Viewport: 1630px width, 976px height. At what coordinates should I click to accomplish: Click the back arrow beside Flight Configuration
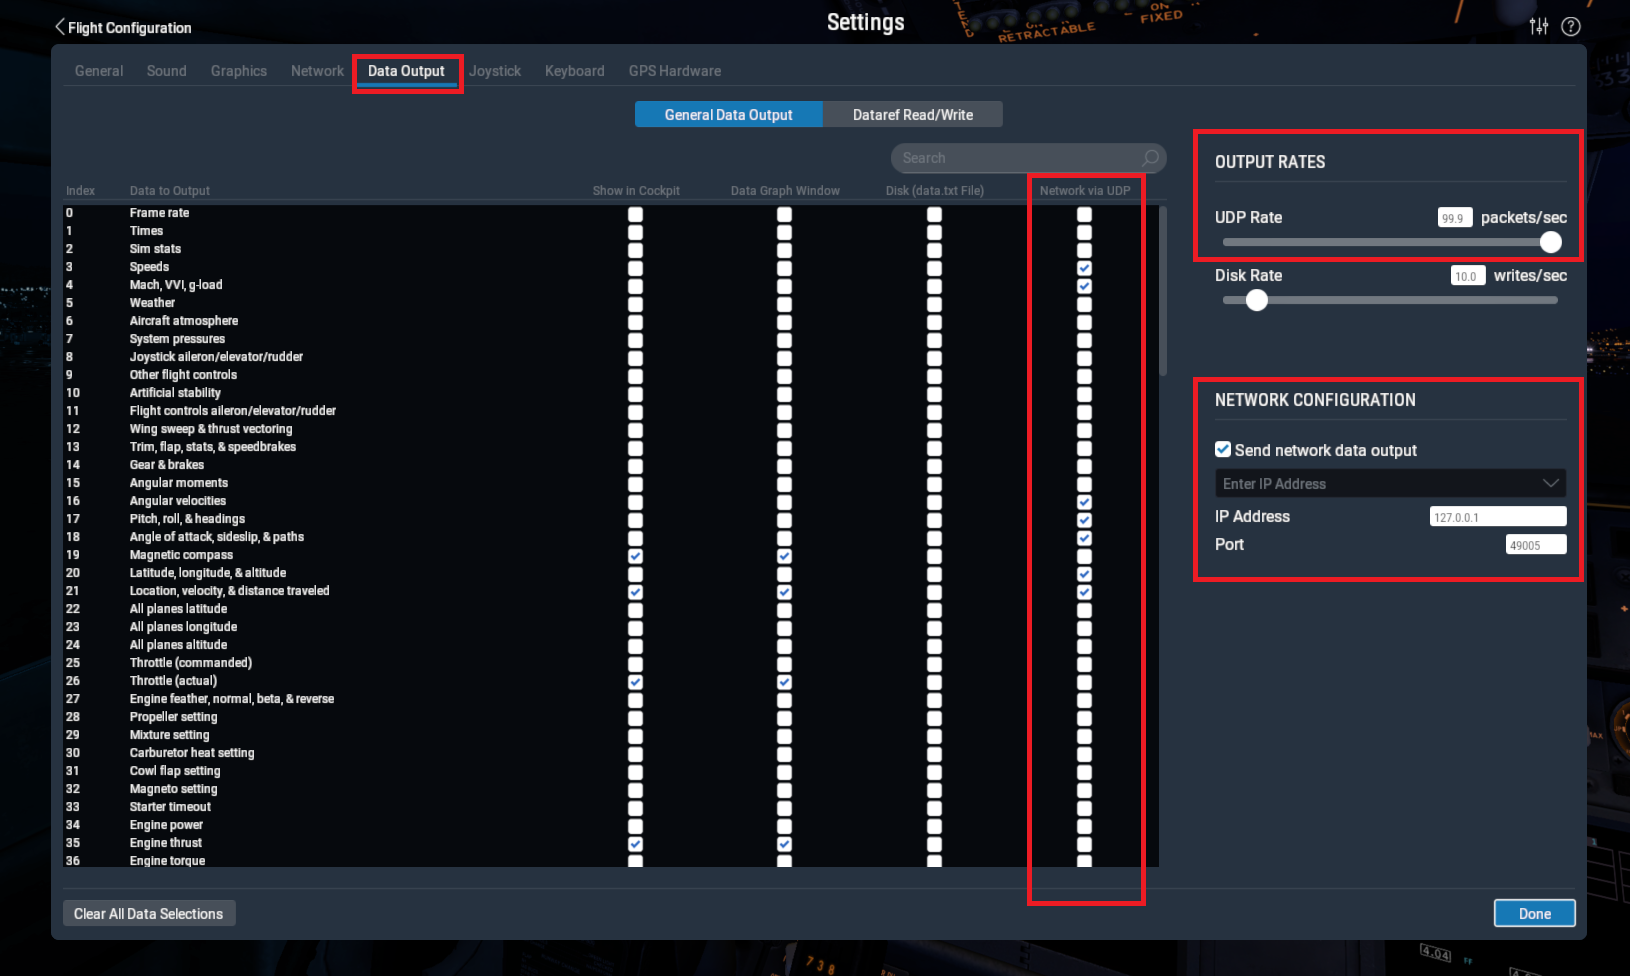(60, 27)
